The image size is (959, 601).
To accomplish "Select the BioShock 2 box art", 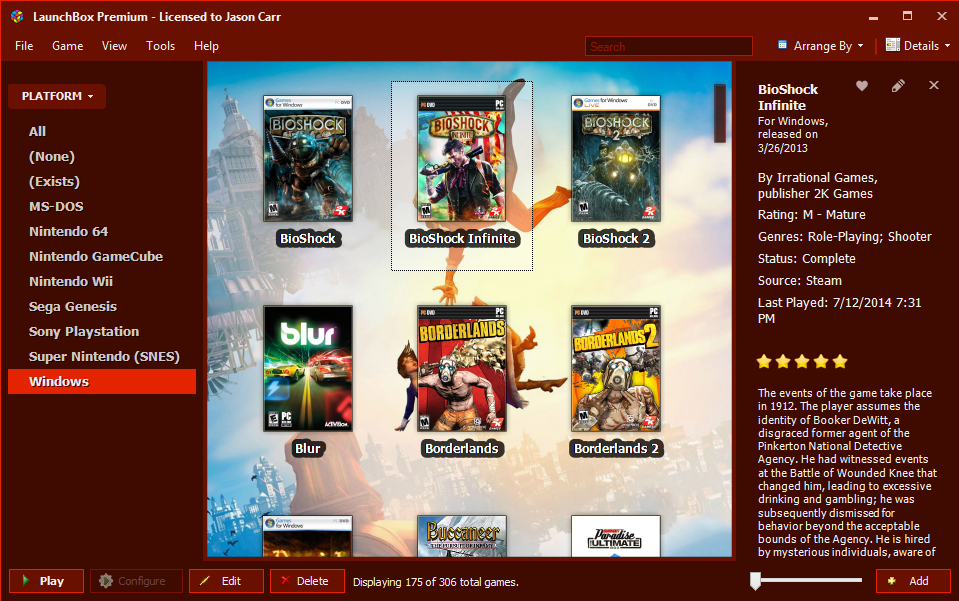I will click(x=616, y=158).
